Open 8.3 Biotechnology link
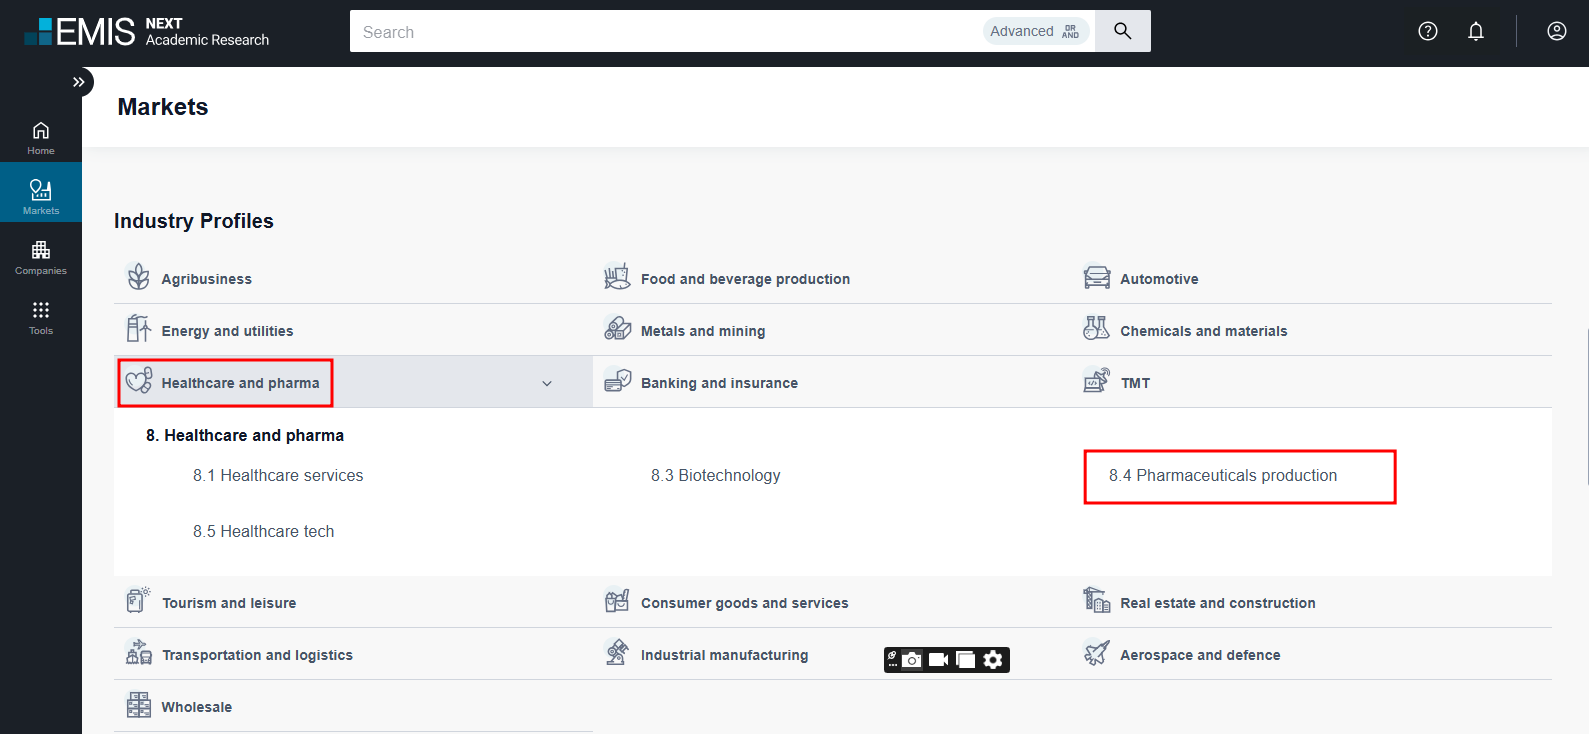 click(715, 476)
